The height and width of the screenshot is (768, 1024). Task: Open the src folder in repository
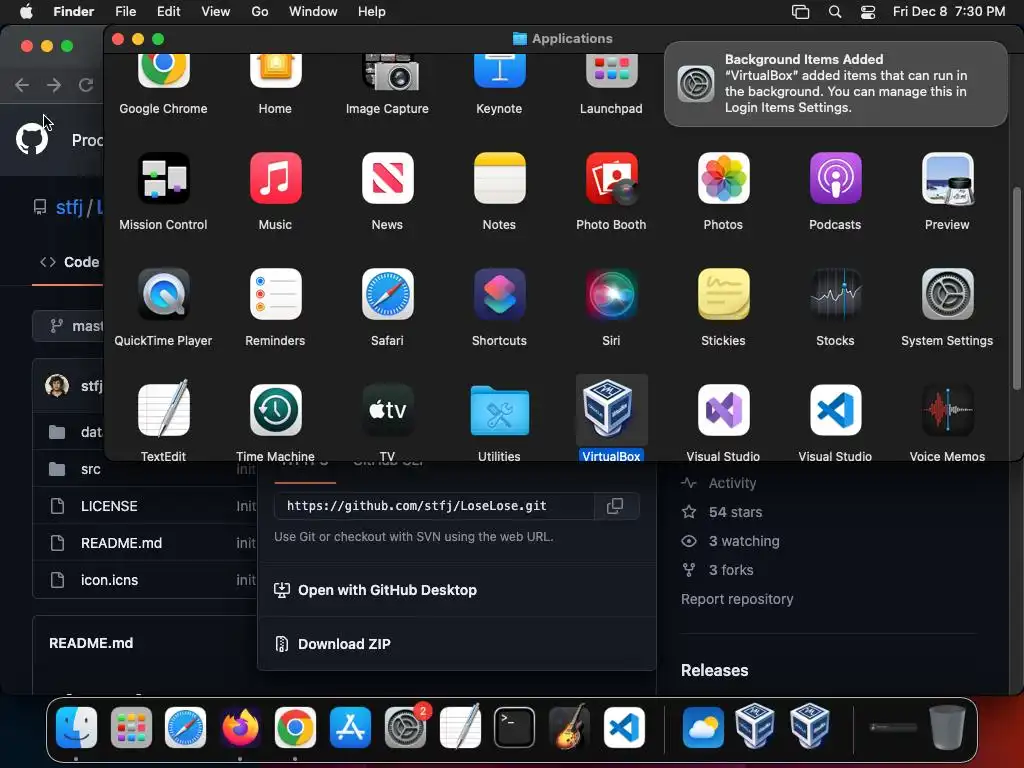click(91, 469)
